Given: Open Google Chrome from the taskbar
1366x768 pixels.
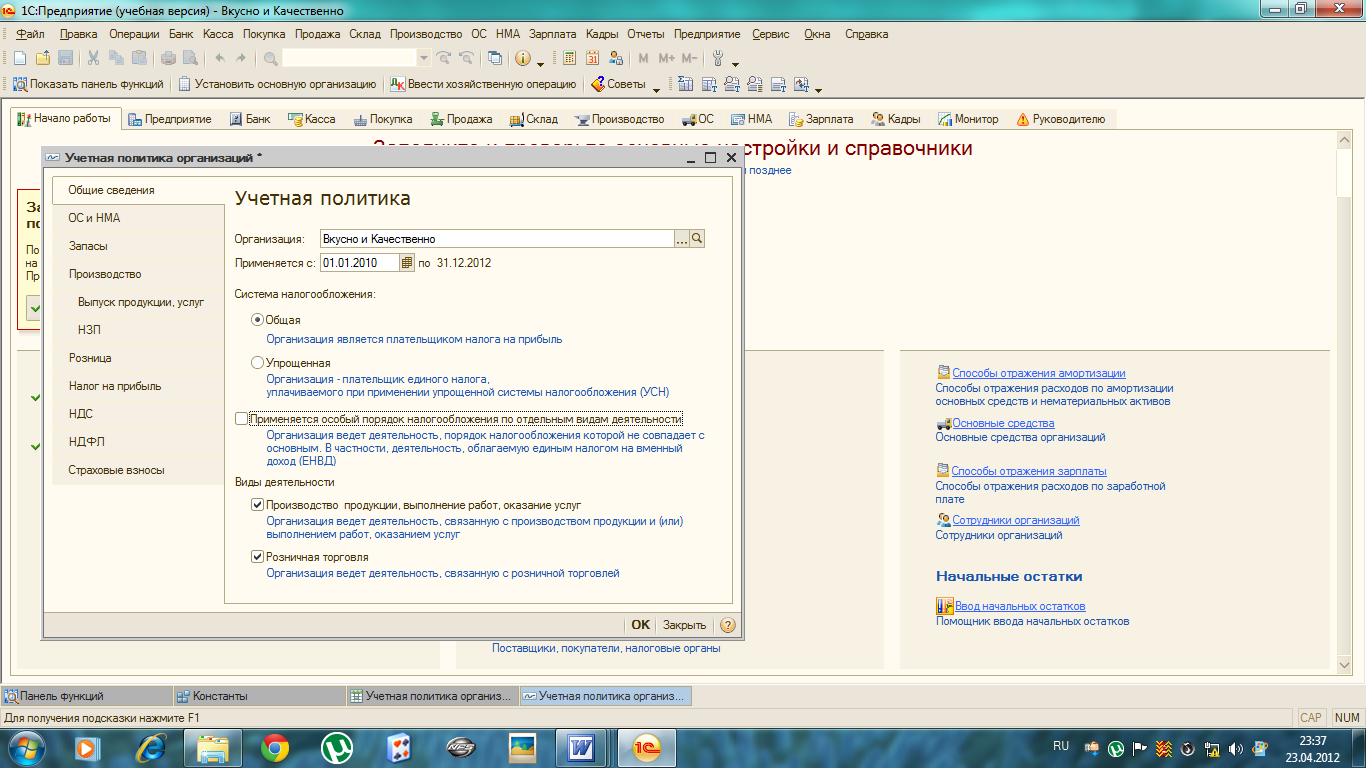Looking at the screenshot, I should [x=275, y=747].
